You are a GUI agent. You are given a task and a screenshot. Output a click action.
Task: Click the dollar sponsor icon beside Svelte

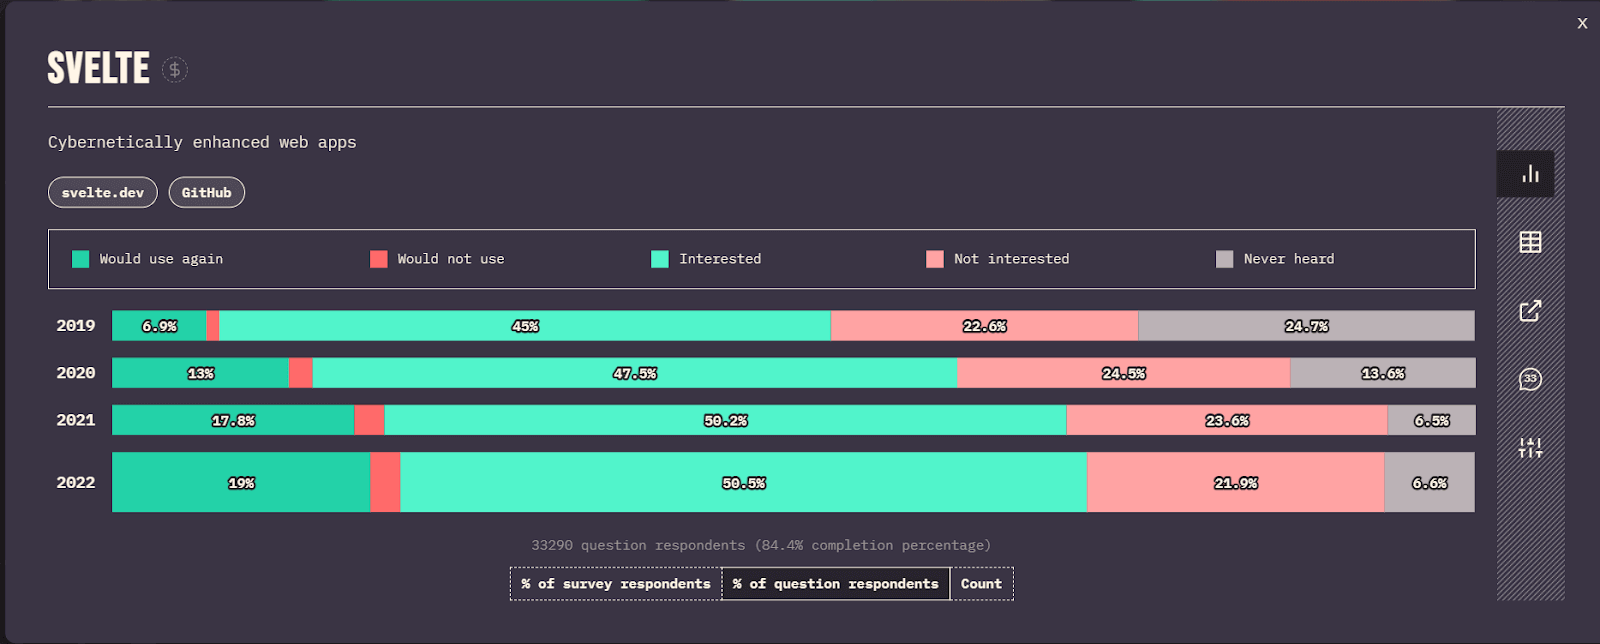tap(175, 69)
